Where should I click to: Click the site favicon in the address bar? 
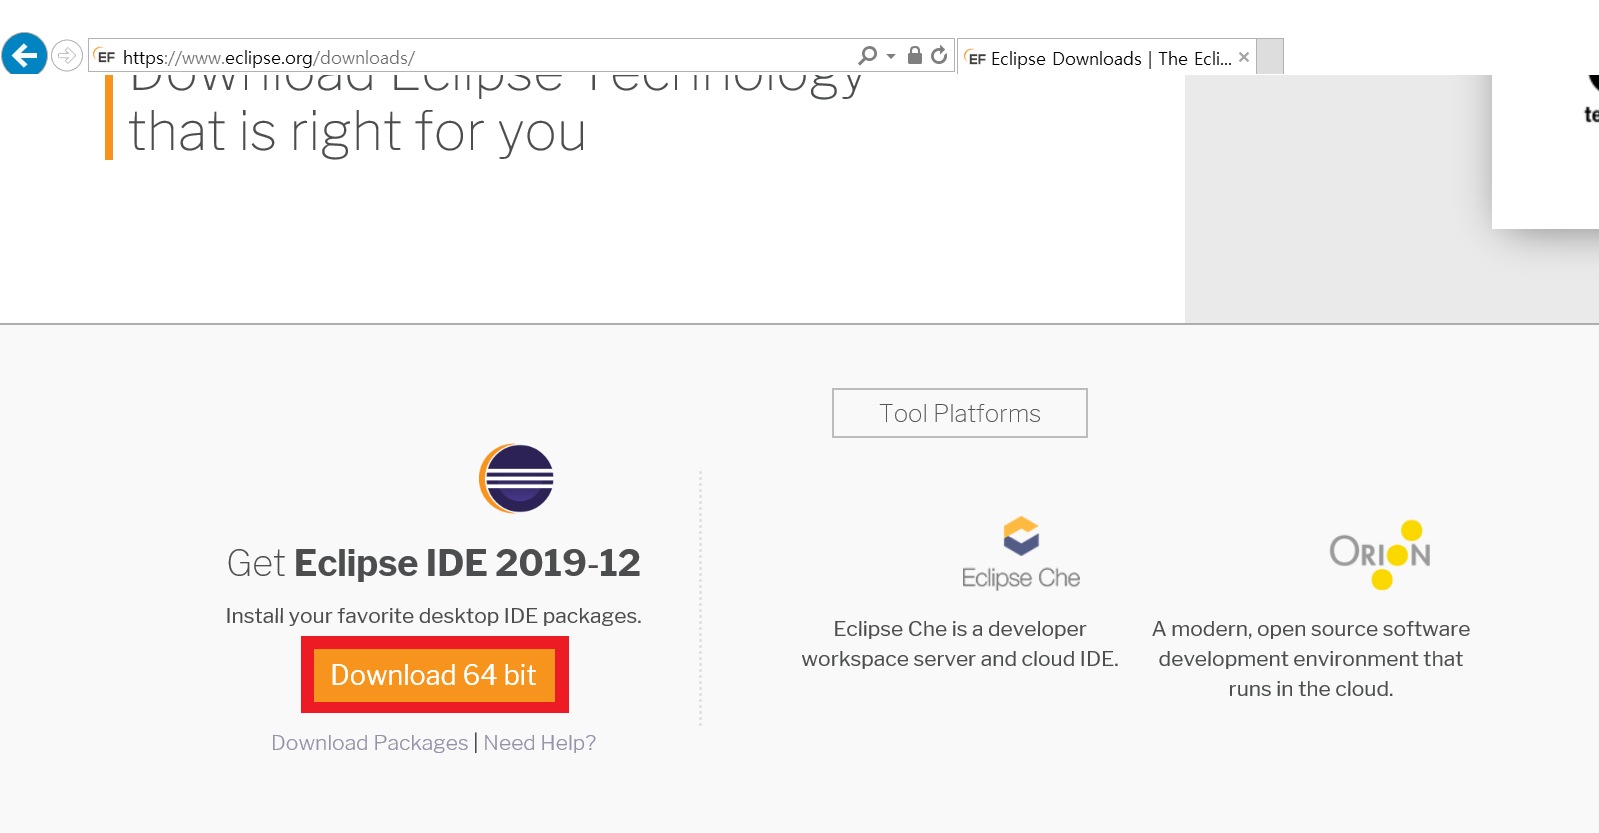click(106, 57)
